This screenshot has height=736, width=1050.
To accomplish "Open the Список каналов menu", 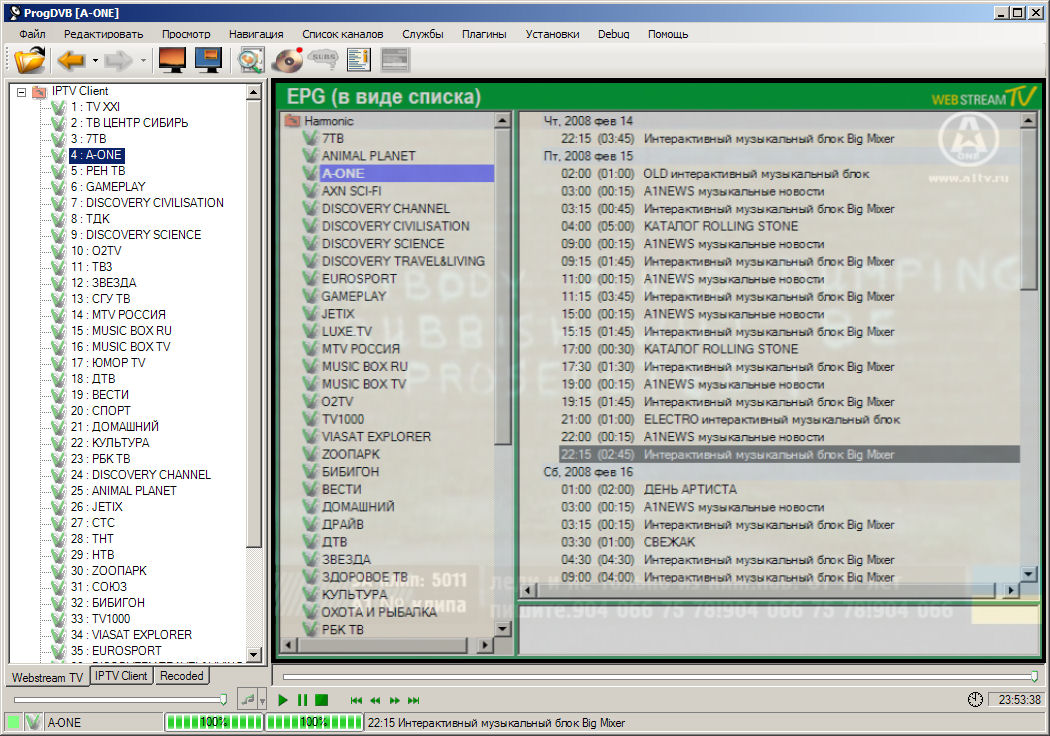I will pyautogui.click(x=342, y=34).
